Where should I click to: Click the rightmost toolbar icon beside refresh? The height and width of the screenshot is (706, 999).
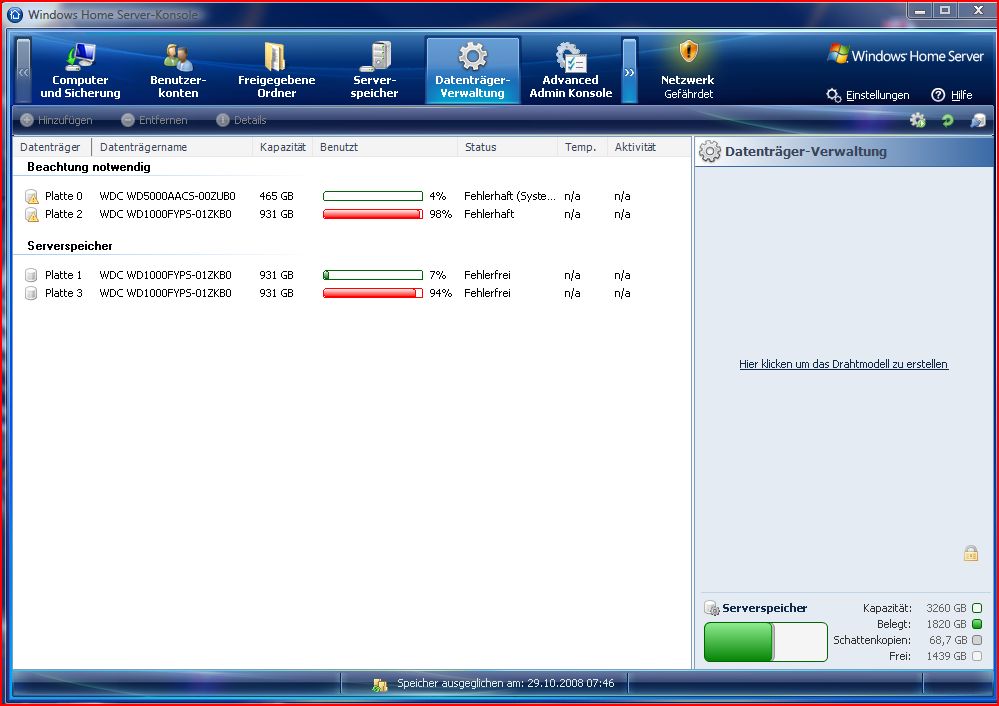pos(978,120)
